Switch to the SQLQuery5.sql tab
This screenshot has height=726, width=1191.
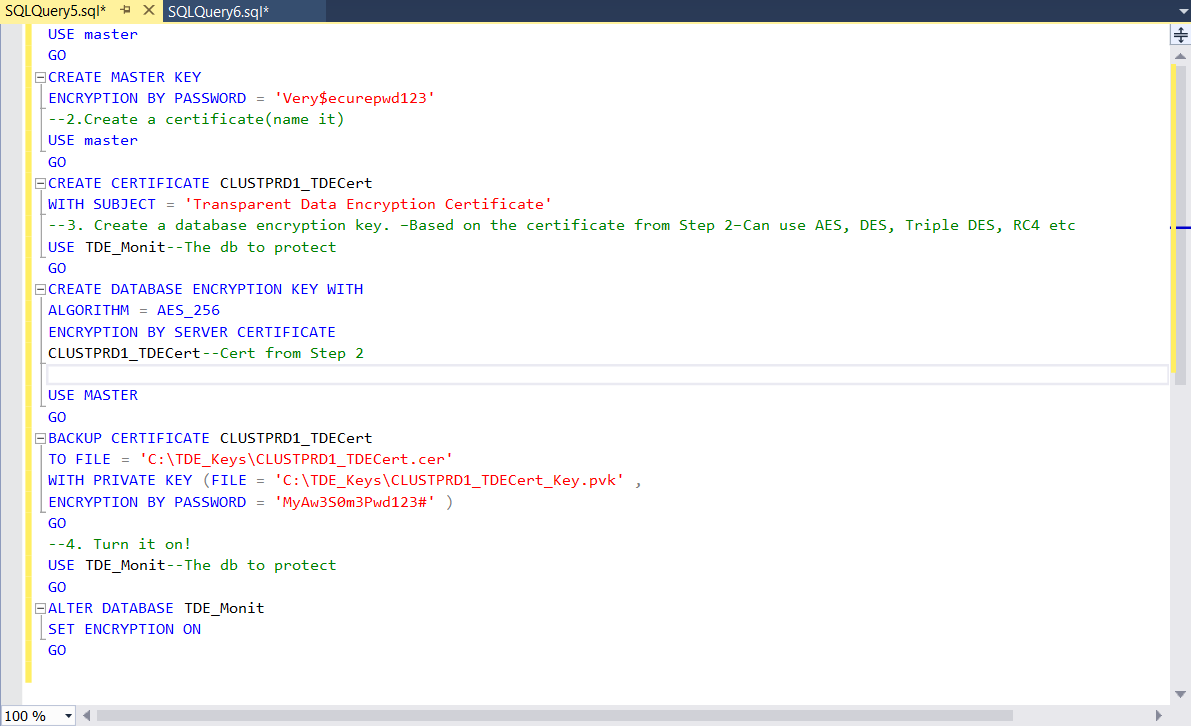pyautogui.click(x=55, y=11)
